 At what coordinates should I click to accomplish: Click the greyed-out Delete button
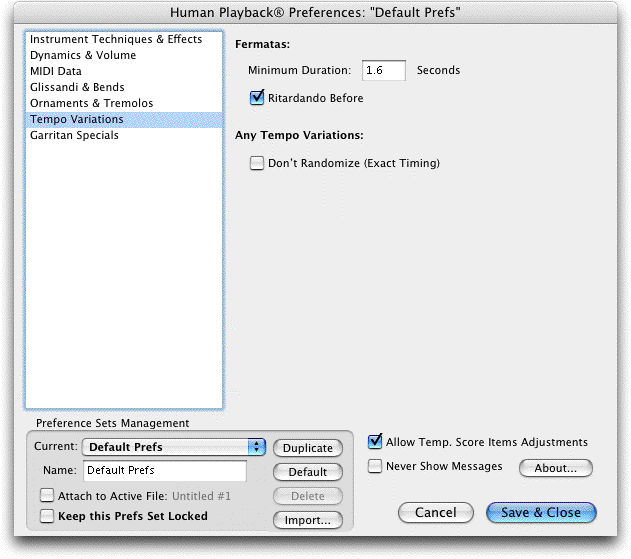point(308,496)
